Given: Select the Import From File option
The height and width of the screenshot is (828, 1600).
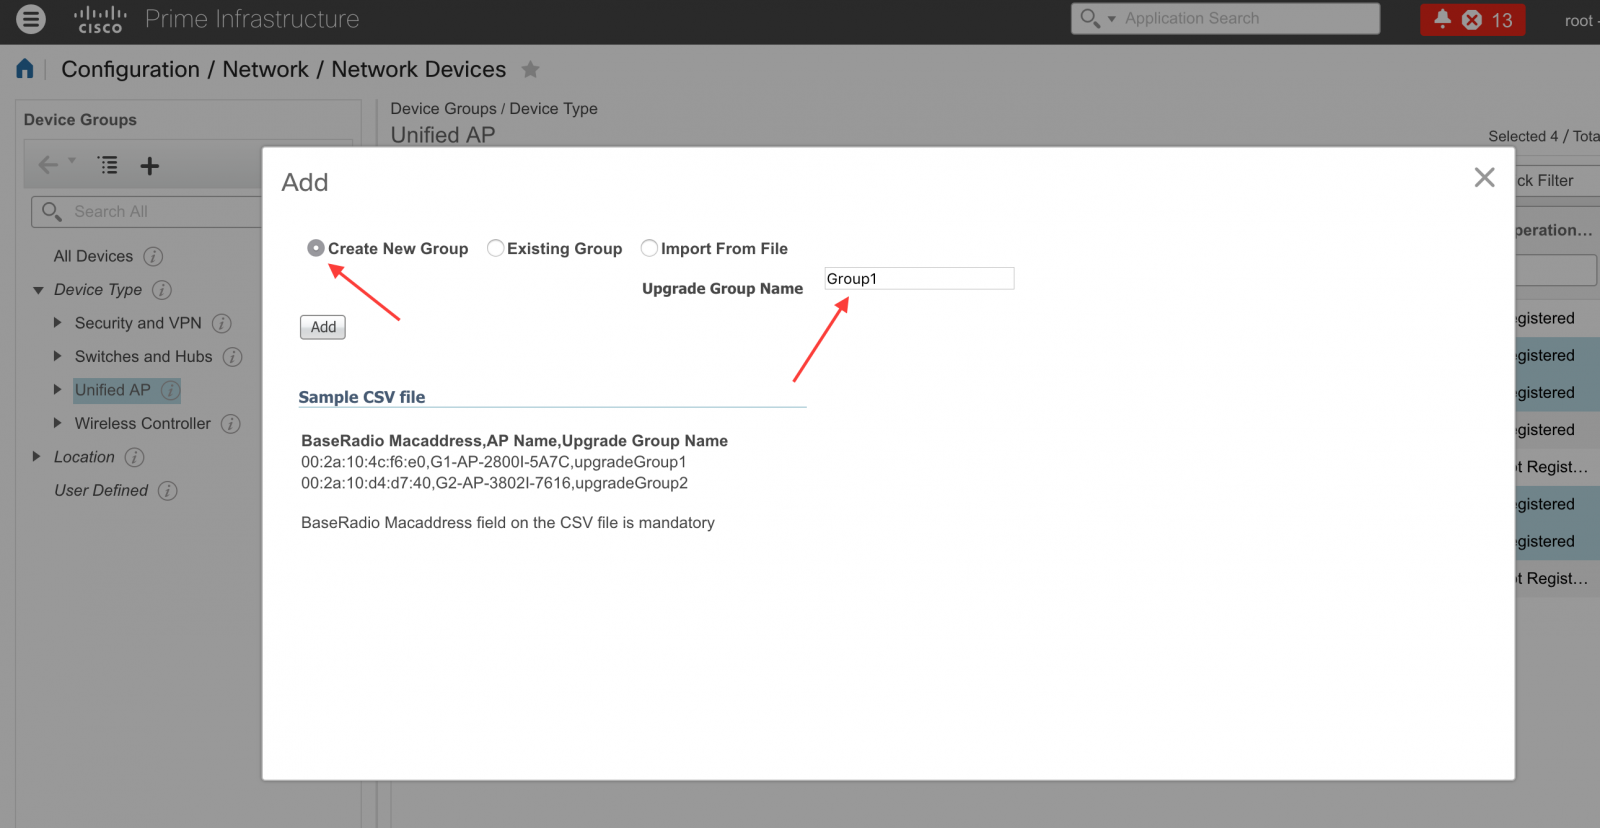Looking at the screenshot, I should (649, 248).
